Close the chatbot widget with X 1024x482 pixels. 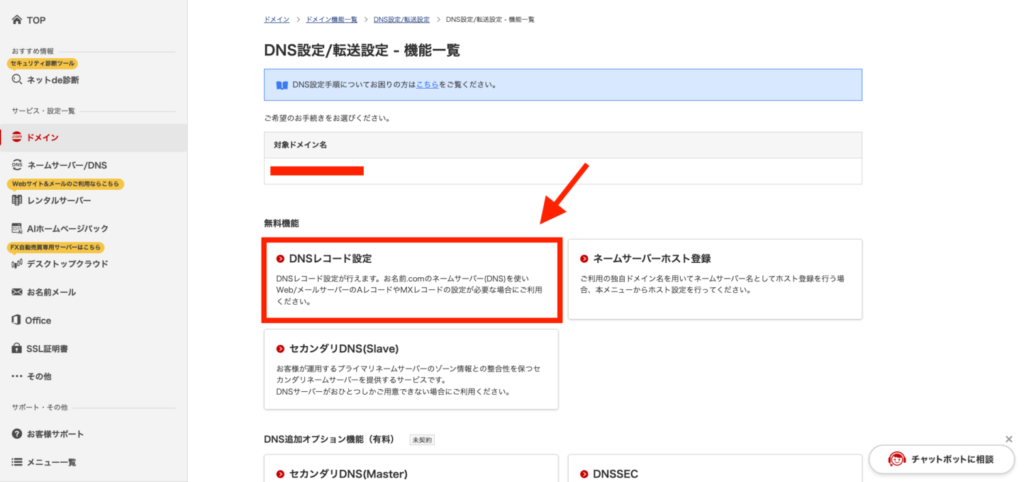1008,439
